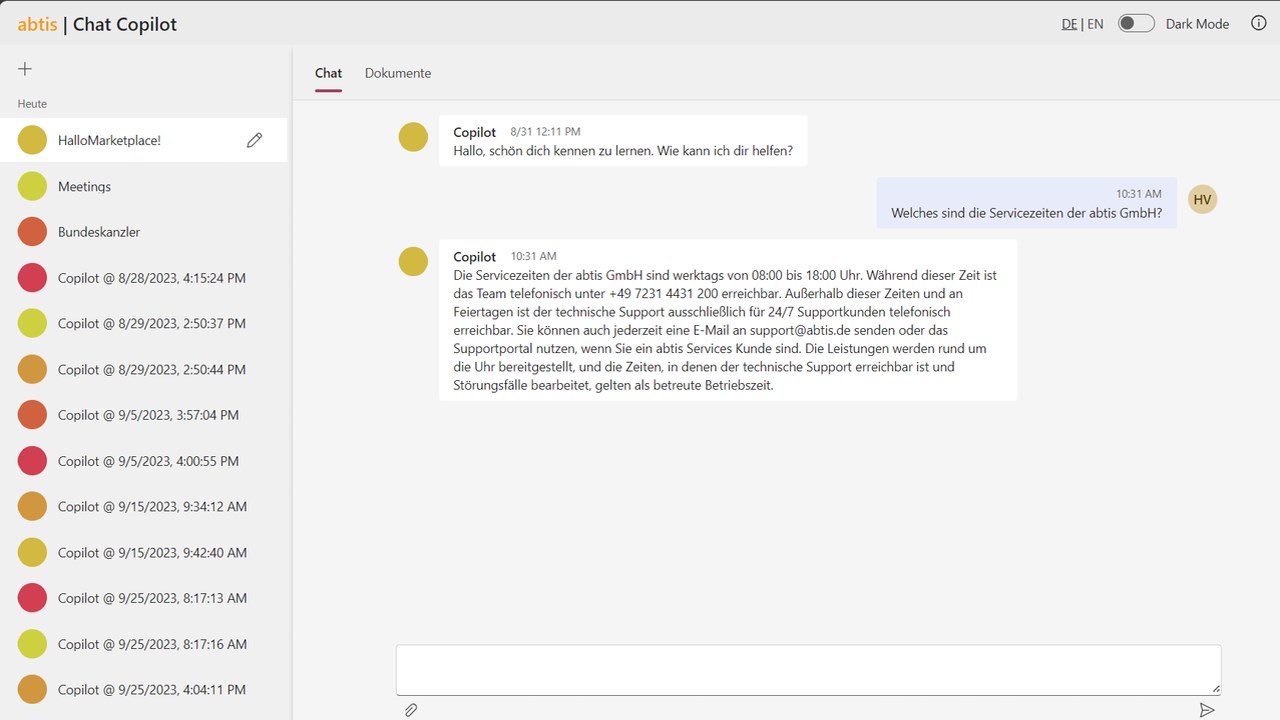Open the Bundeskanzler chat
This screenshot has width=1280, height=720.
143,232
